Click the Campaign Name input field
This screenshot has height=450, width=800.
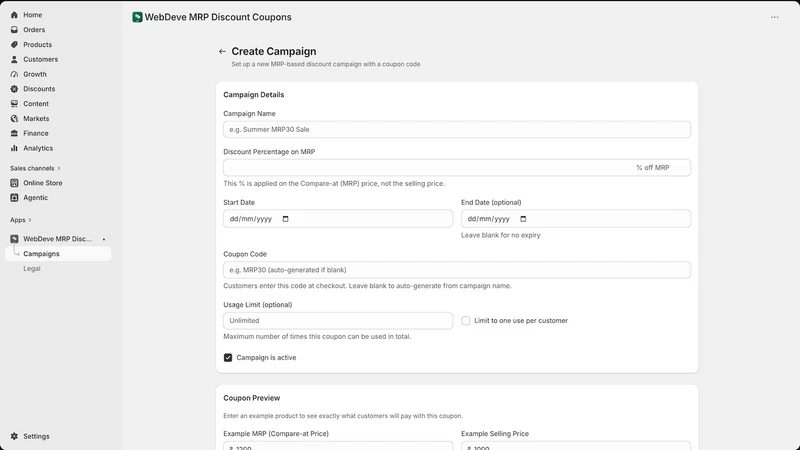[457, 130]
